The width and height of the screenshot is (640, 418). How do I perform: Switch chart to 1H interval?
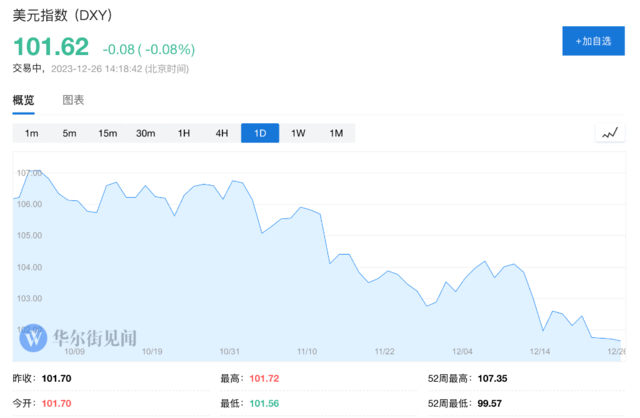184,134
